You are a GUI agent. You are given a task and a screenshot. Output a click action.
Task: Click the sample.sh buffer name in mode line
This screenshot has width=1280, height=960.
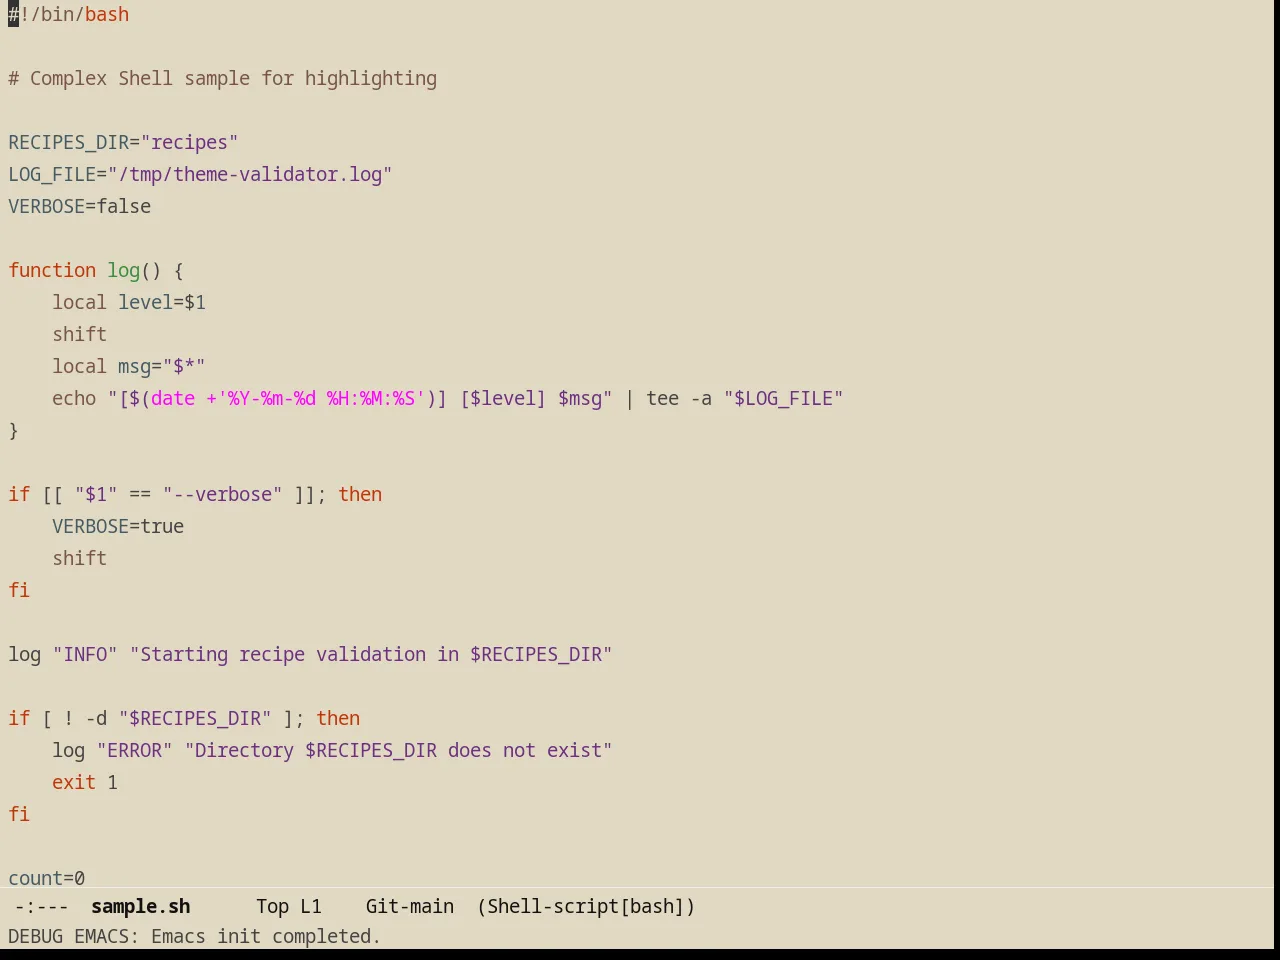click(x=140, y=906)
